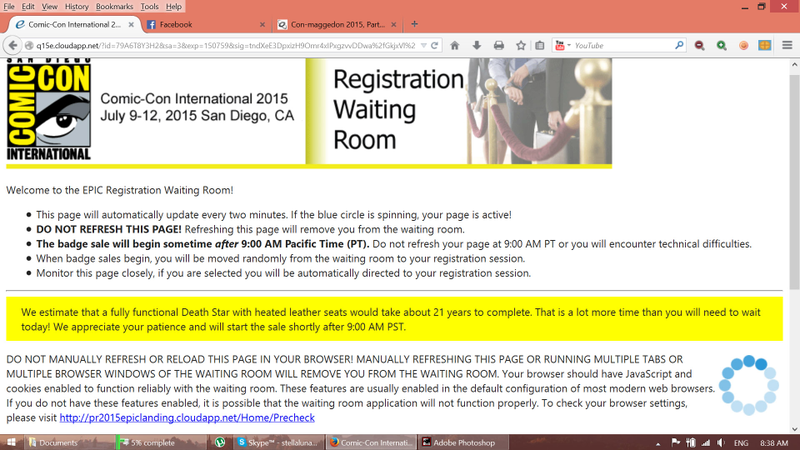
Task: Open Documents folder in taskbar
Action: click(x=57, y=442)
